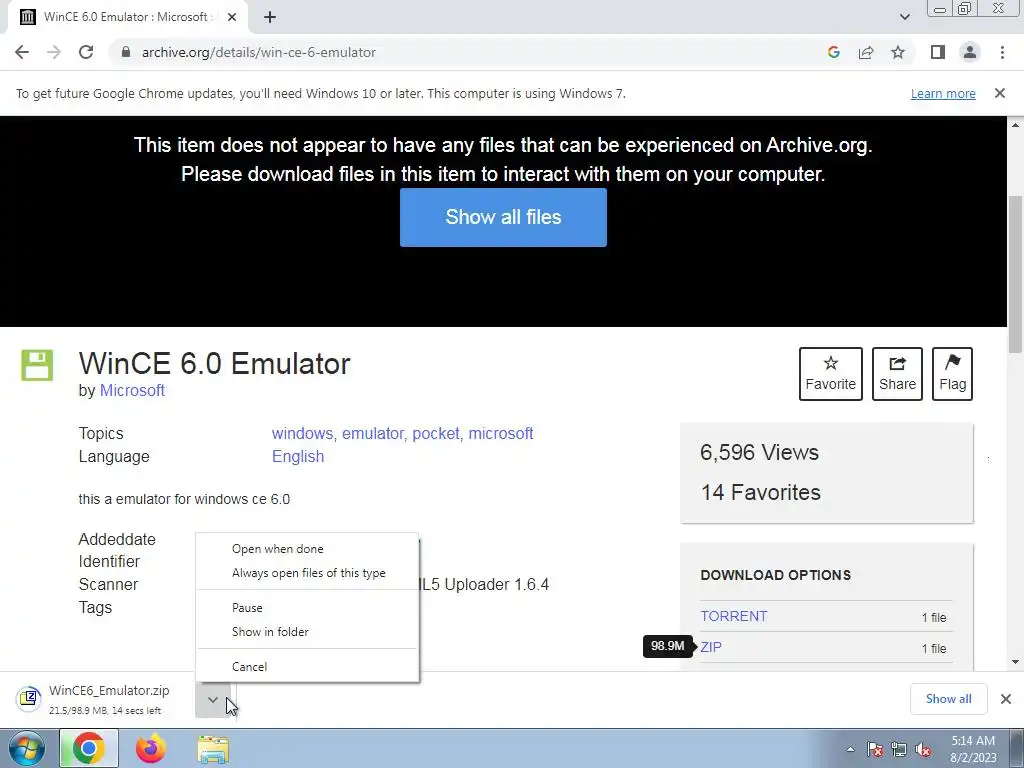1024x768 pixels.
Task: Open Windows Explorer from the taskbar
Action: coord(213,748)
